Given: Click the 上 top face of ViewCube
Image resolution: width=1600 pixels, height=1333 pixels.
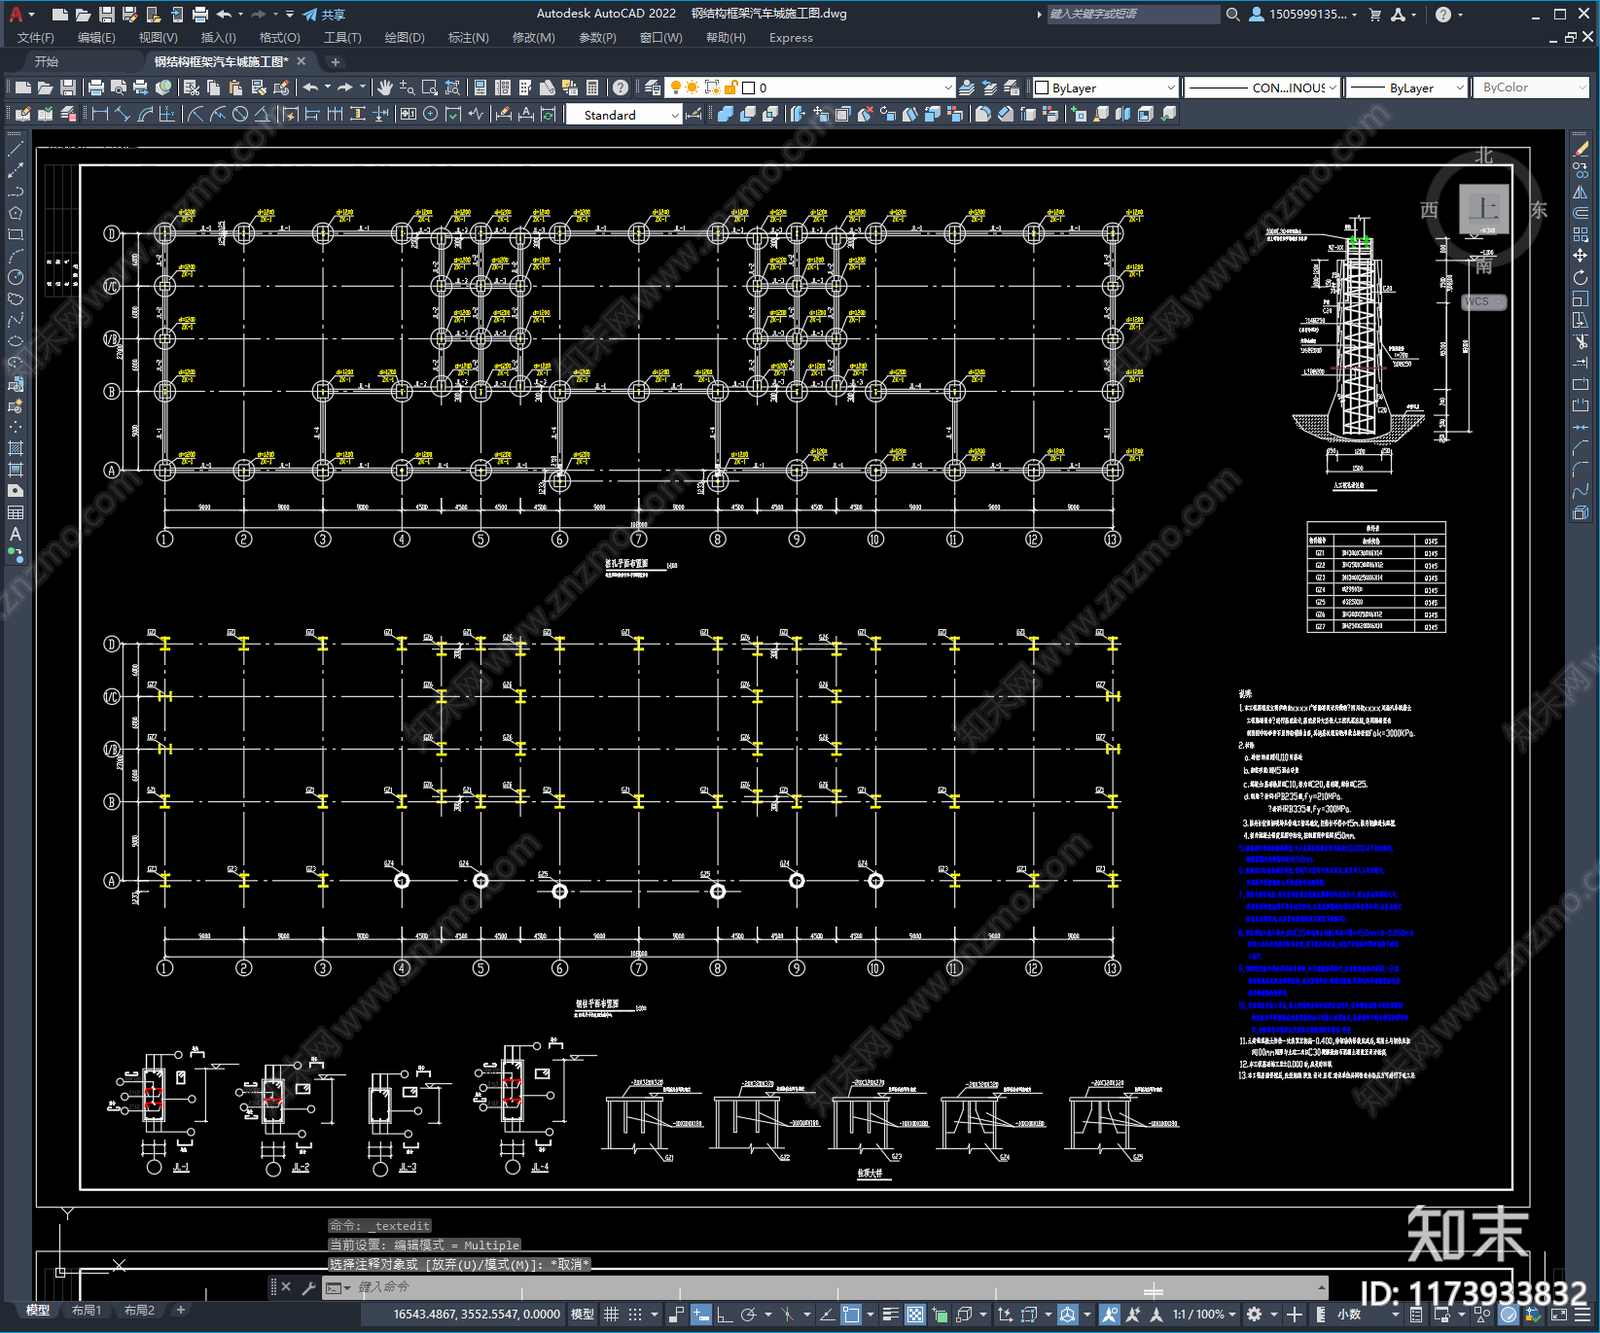Looking at the screenshot, I should [1484, 209].
